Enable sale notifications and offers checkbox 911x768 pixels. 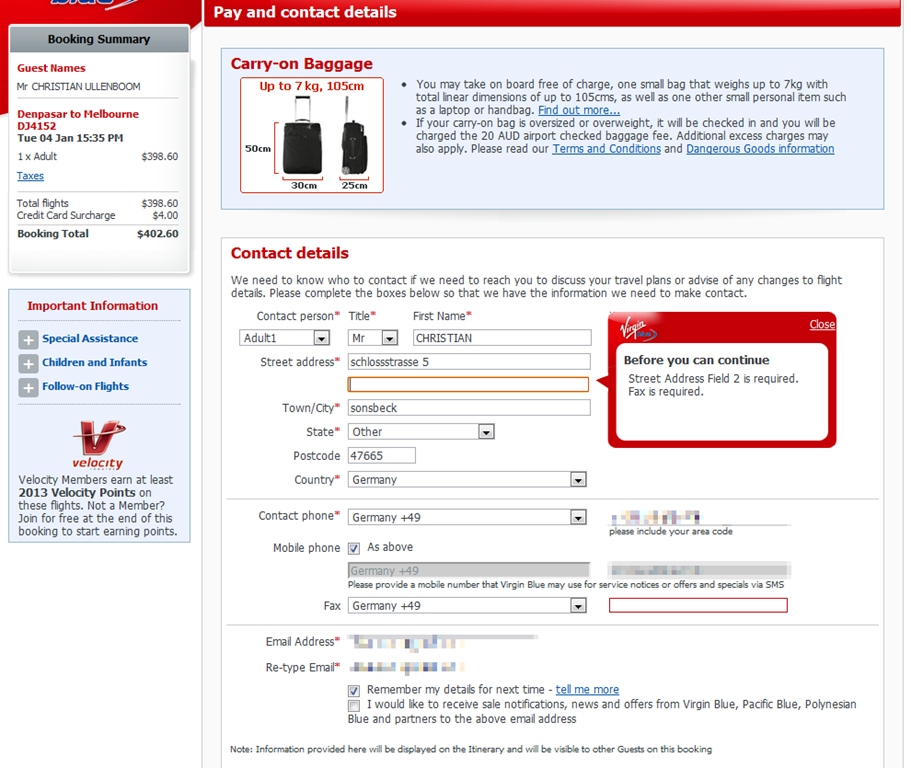pos(354,705)
